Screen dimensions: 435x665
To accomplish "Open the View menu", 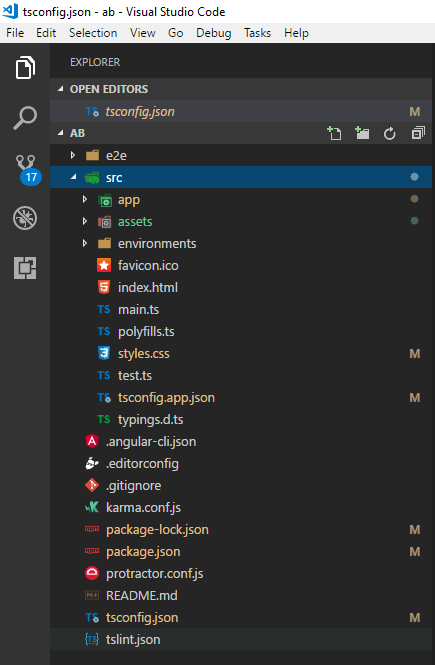I will 142,33.
